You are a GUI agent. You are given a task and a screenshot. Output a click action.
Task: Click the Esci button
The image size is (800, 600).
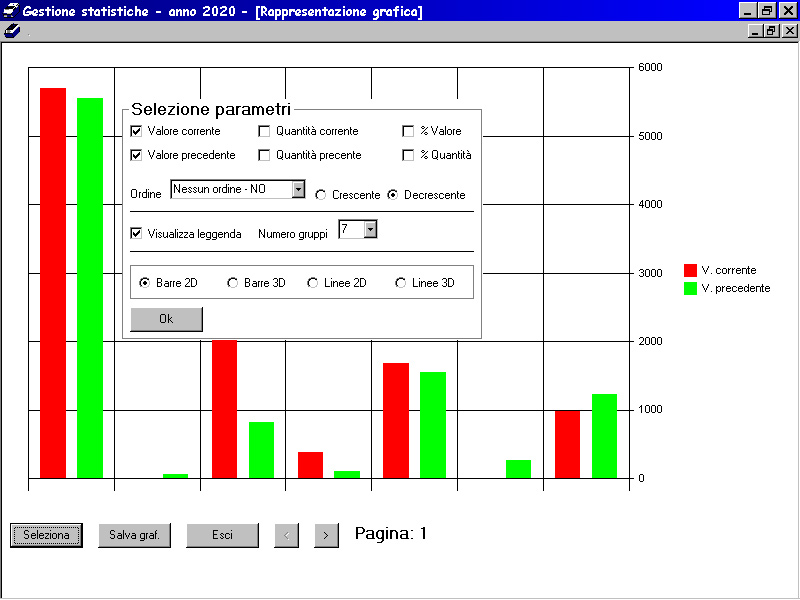pyautogui.click(x=222, y=535)
